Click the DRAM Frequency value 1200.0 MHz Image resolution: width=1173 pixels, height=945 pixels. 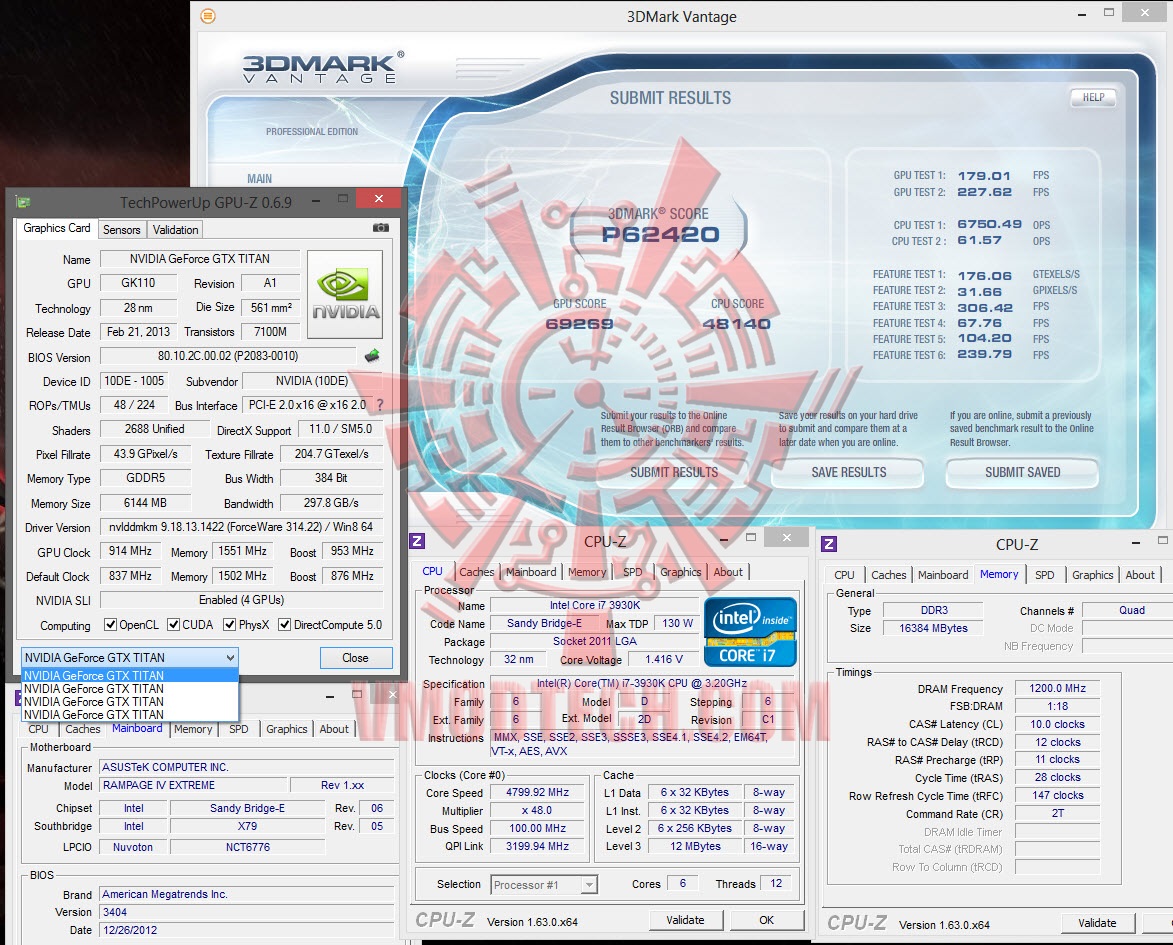1057,688
